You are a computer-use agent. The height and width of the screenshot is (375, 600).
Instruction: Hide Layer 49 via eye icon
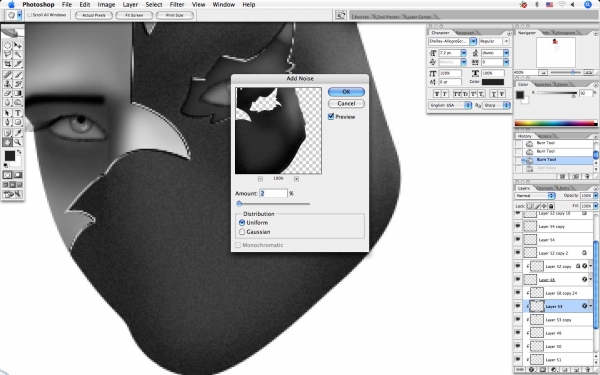[x=518, y=333]
